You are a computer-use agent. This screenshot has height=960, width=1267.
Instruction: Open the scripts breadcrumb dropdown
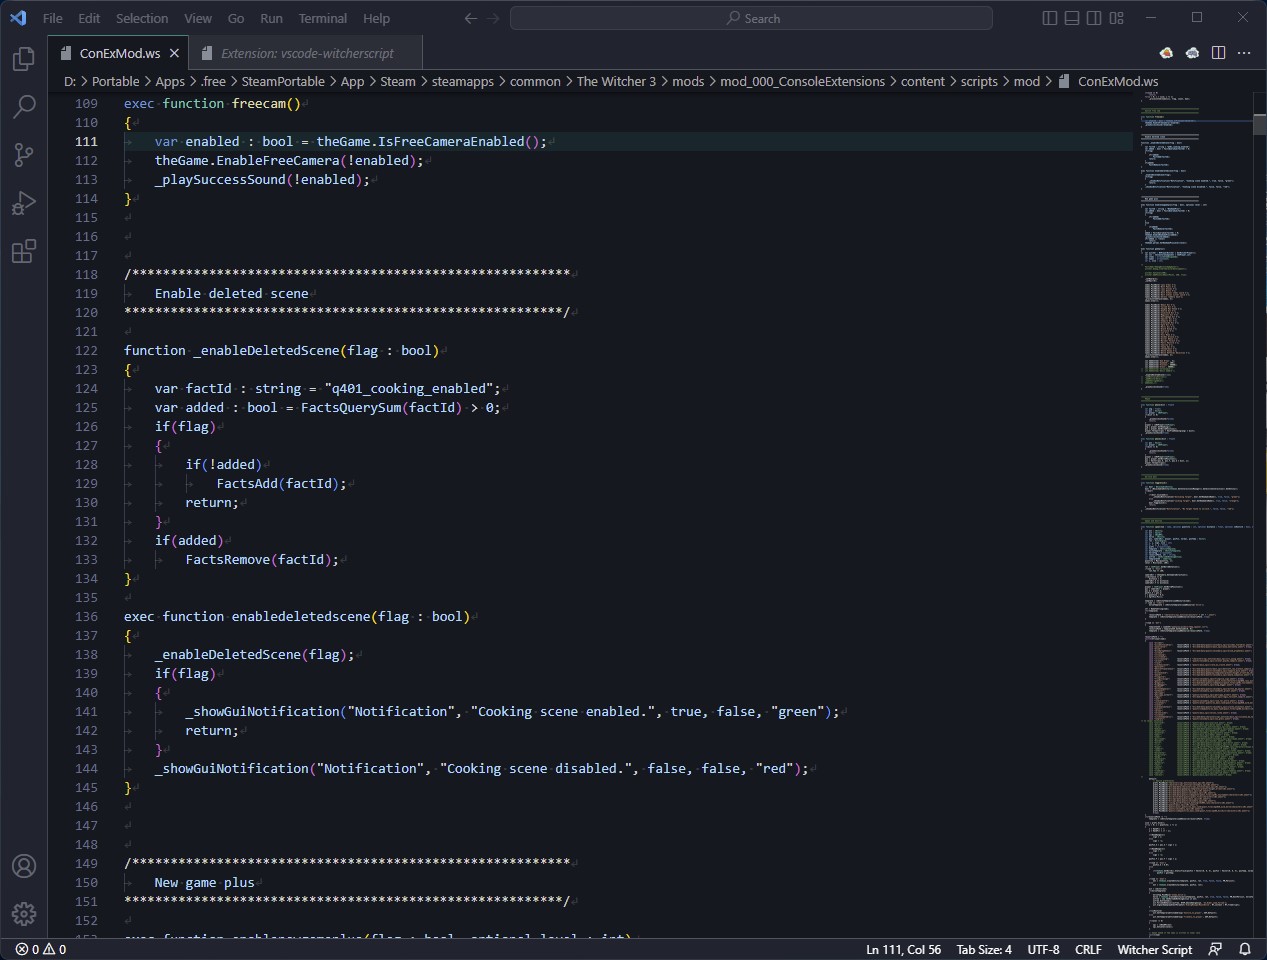[979, 81]
